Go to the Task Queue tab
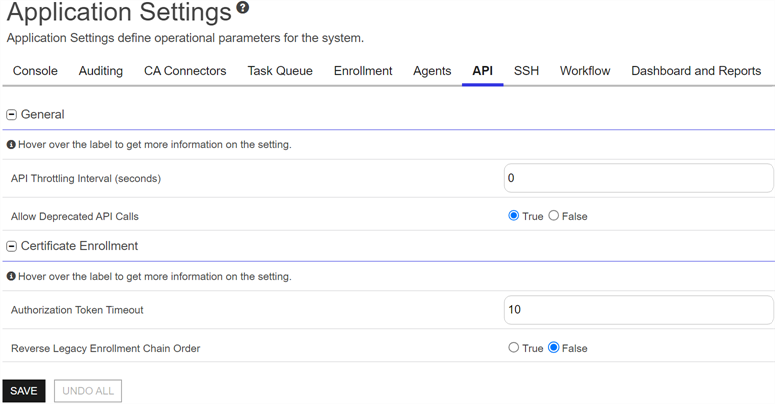Image resolution: width=775 pixels, height=404 pixels. coord(280,71)
